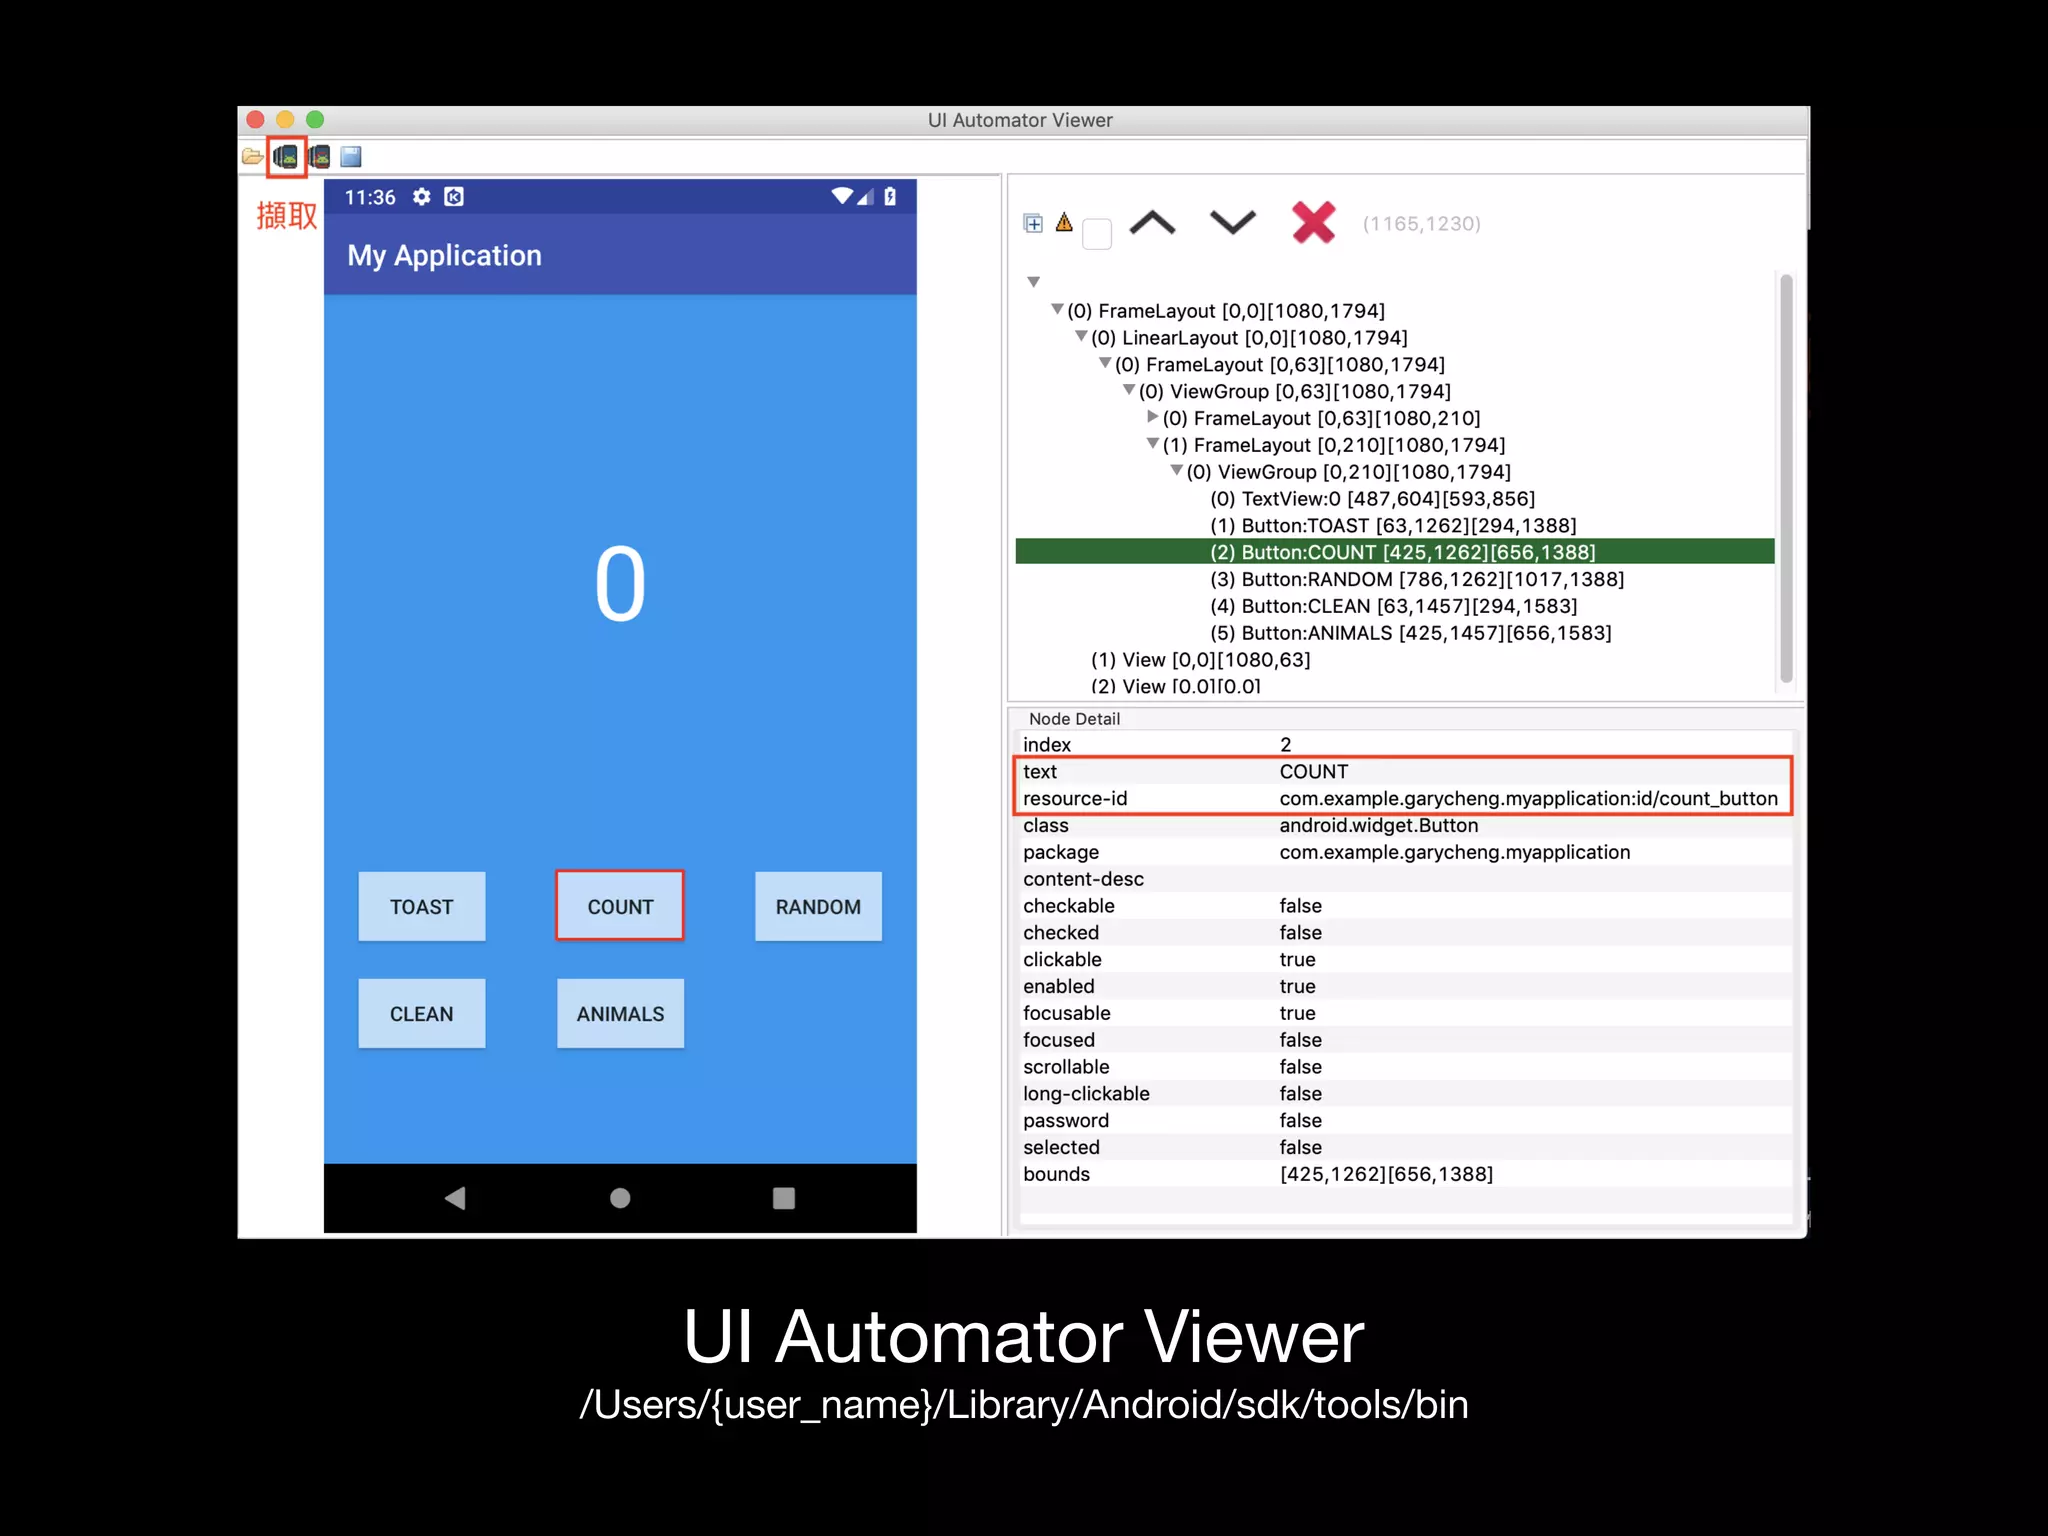Select Button:CLEAN tree row
This screenshot has height=1536, width=2048.
click(x=1393, y=606)
